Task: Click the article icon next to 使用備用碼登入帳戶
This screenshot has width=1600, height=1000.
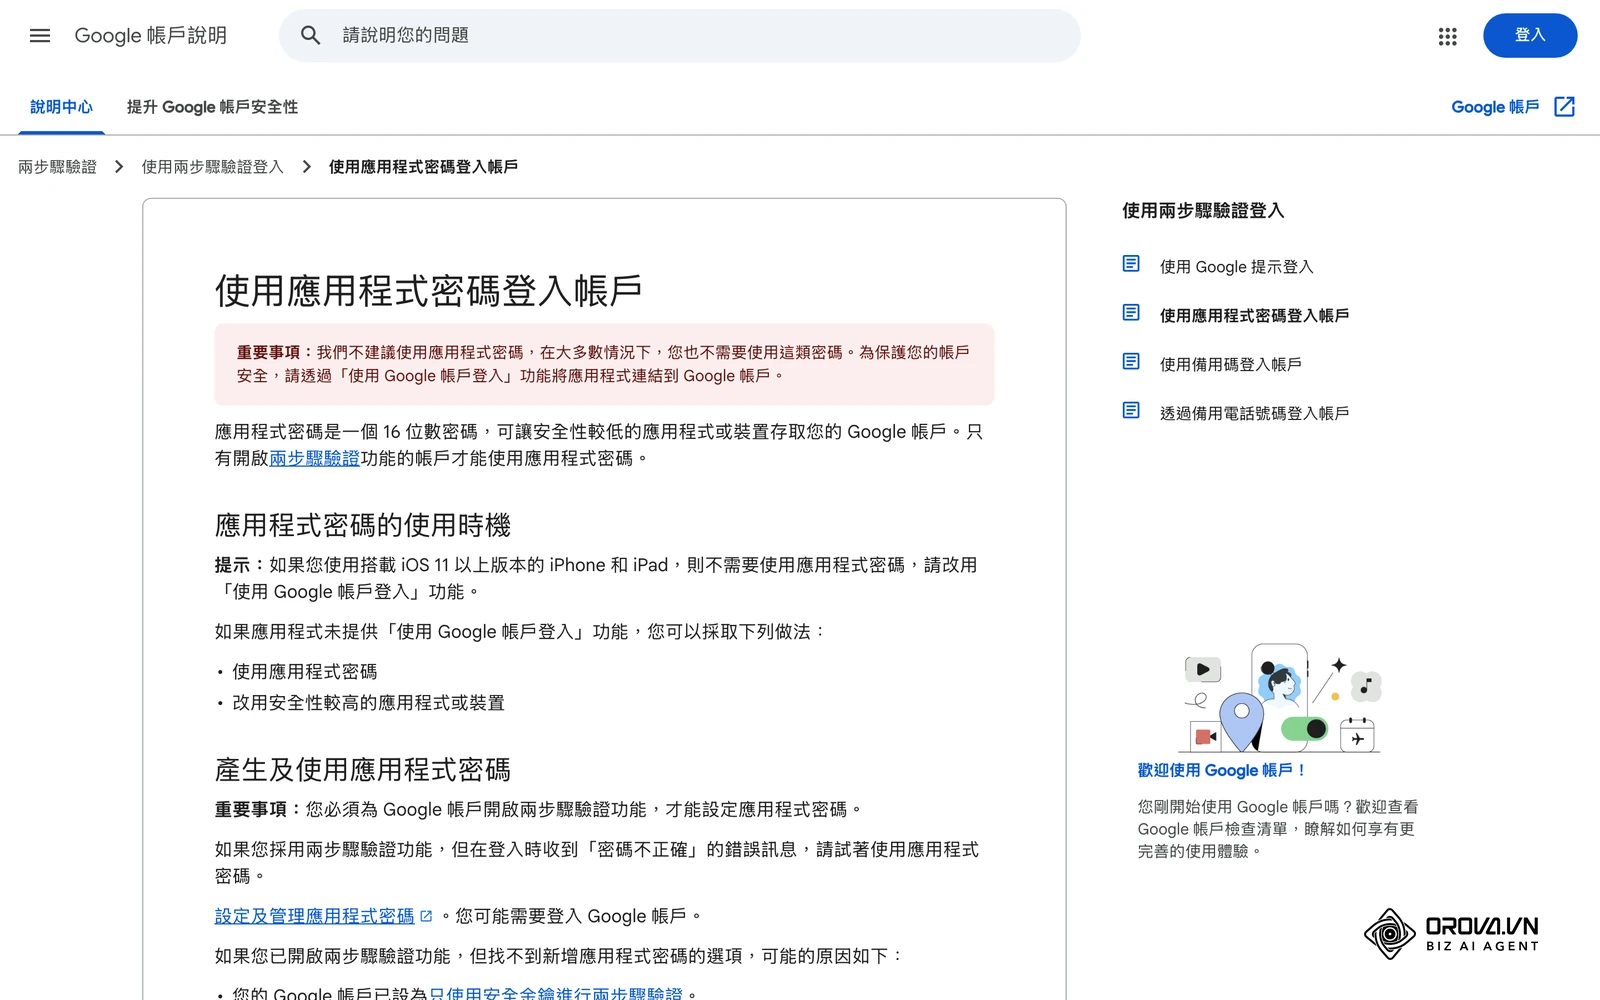Action: coord(1131,361)
